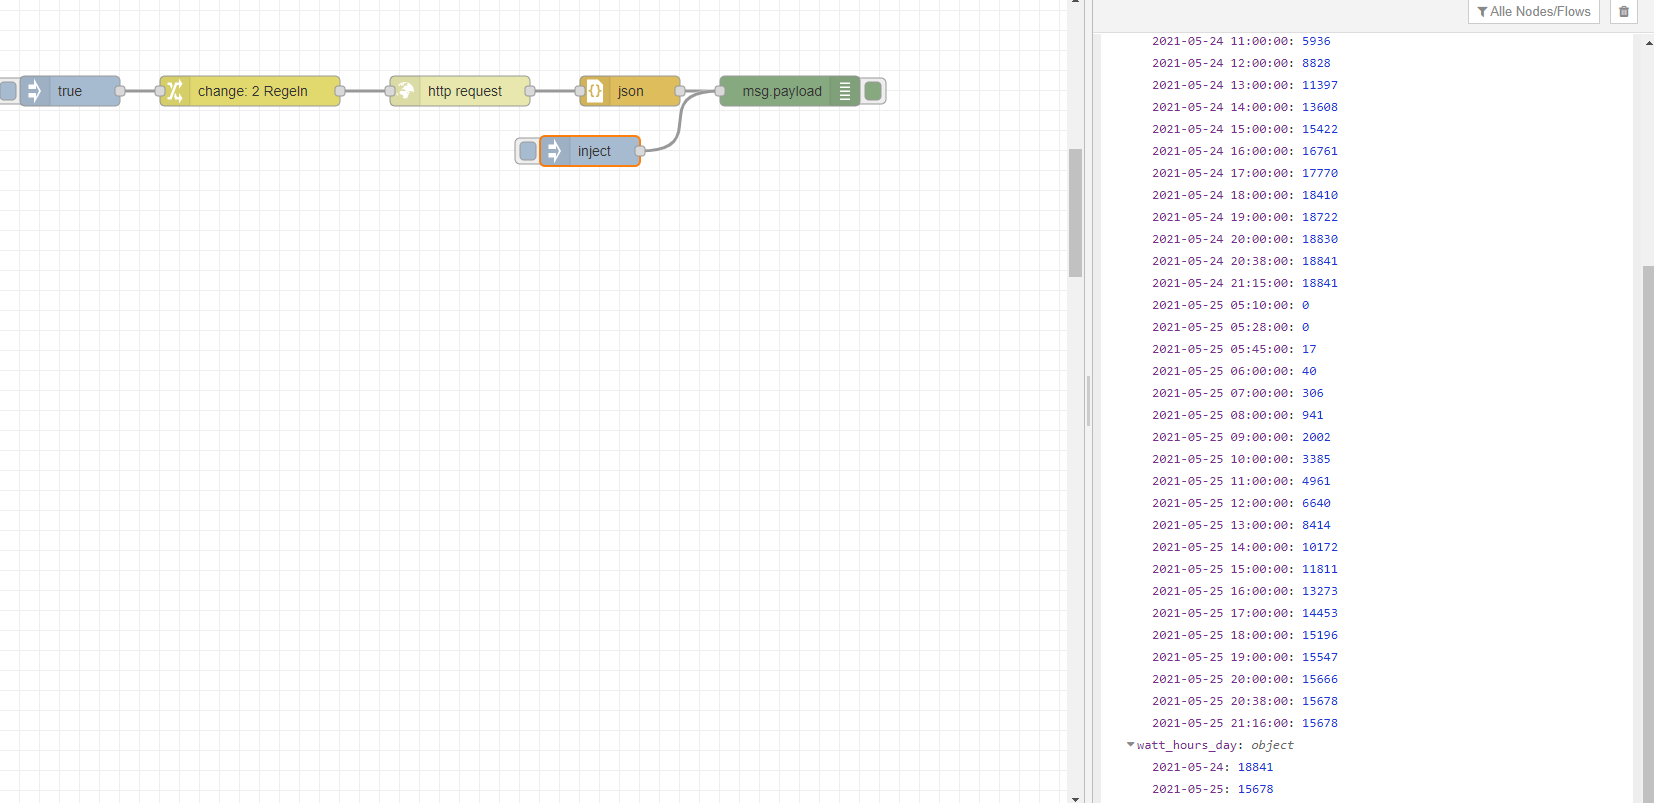Image resolution: width=1654 pixels, height=803 pixels.
Task: Select entry 2021-05-25 18:00:00: 15196
Action: coord(1245,635)
